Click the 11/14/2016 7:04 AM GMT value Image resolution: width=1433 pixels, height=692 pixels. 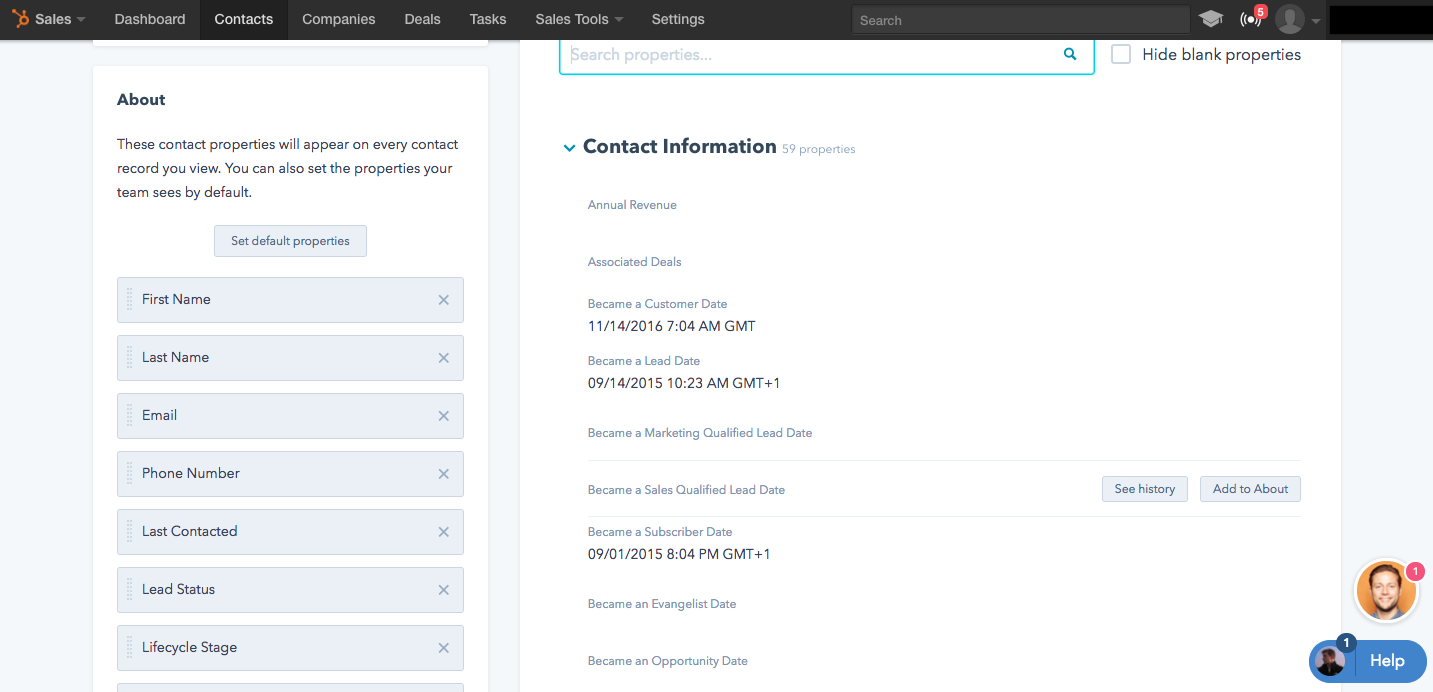[x=672, y=326]
